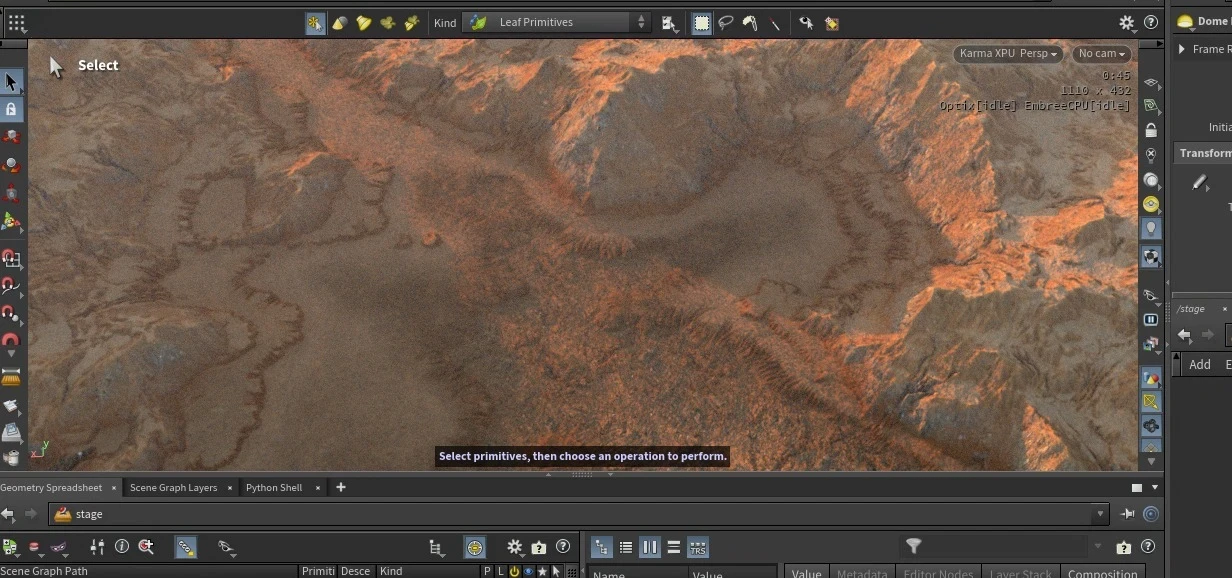Open the Kind Leaf Primitives dropdown
Viewport: 1232px width, 578px height.
click(x=557, y=23)
